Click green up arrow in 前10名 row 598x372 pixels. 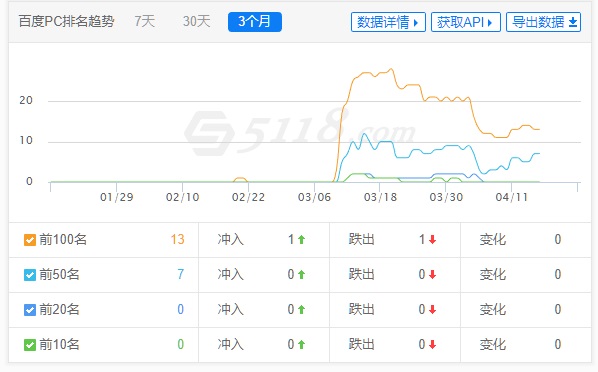(x=301, y=345)
